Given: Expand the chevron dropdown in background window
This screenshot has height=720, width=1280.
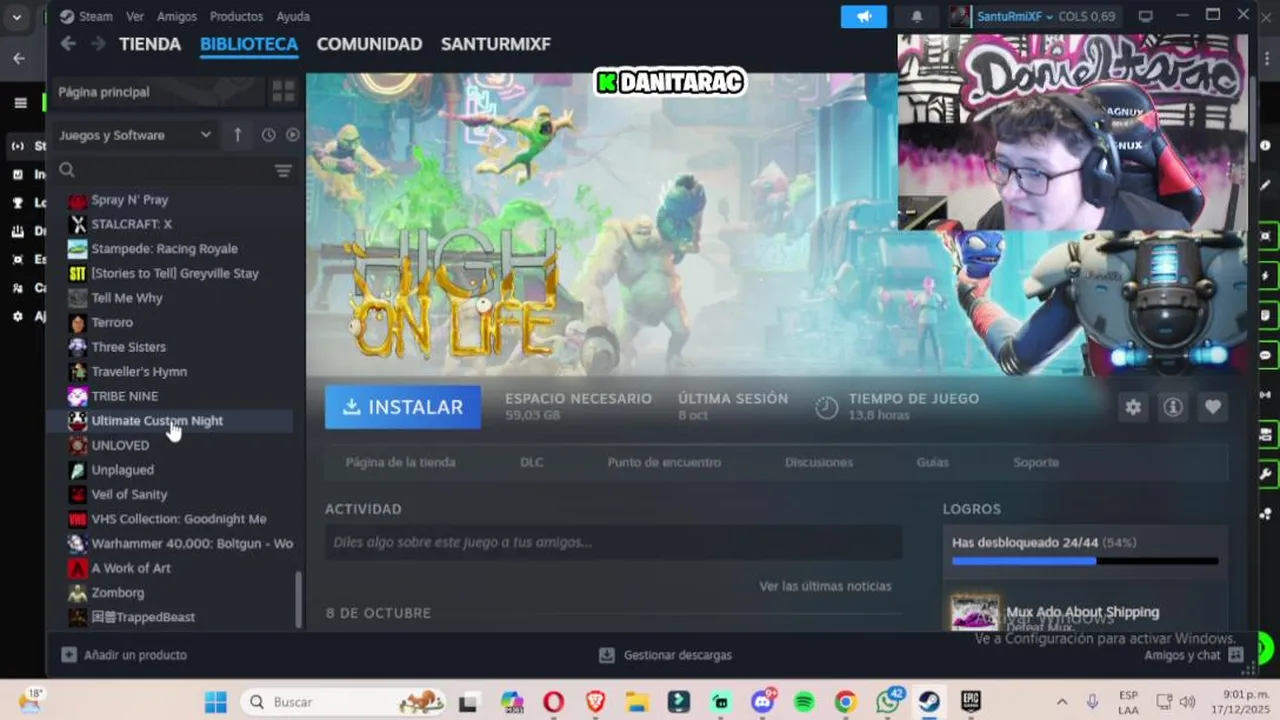Looking at the screenshot, I should 17,17.
